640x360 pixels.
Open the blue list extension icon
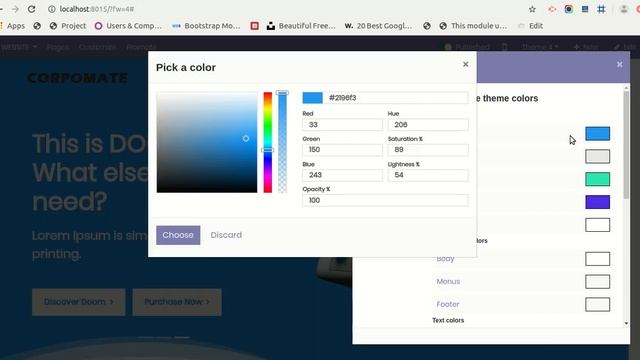[585, 9]
